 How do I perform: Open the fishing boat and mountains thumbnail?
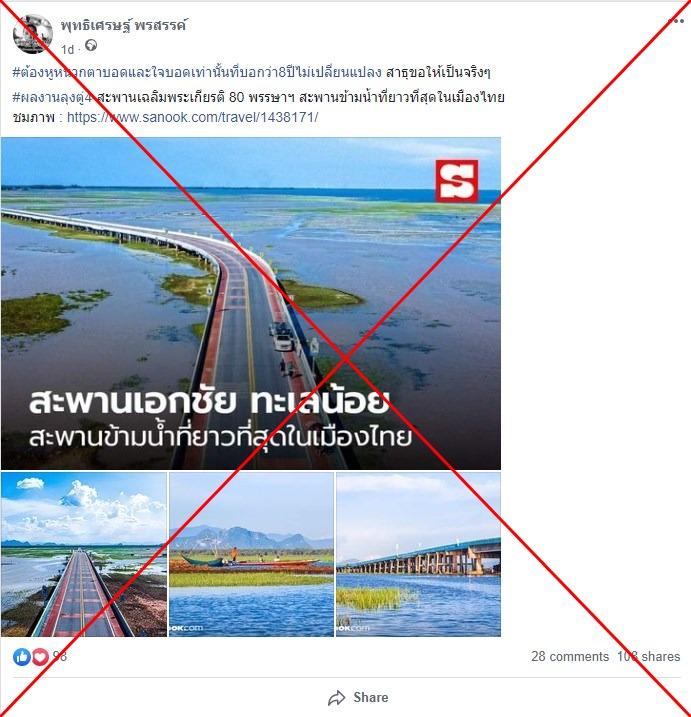pos(251,554)
